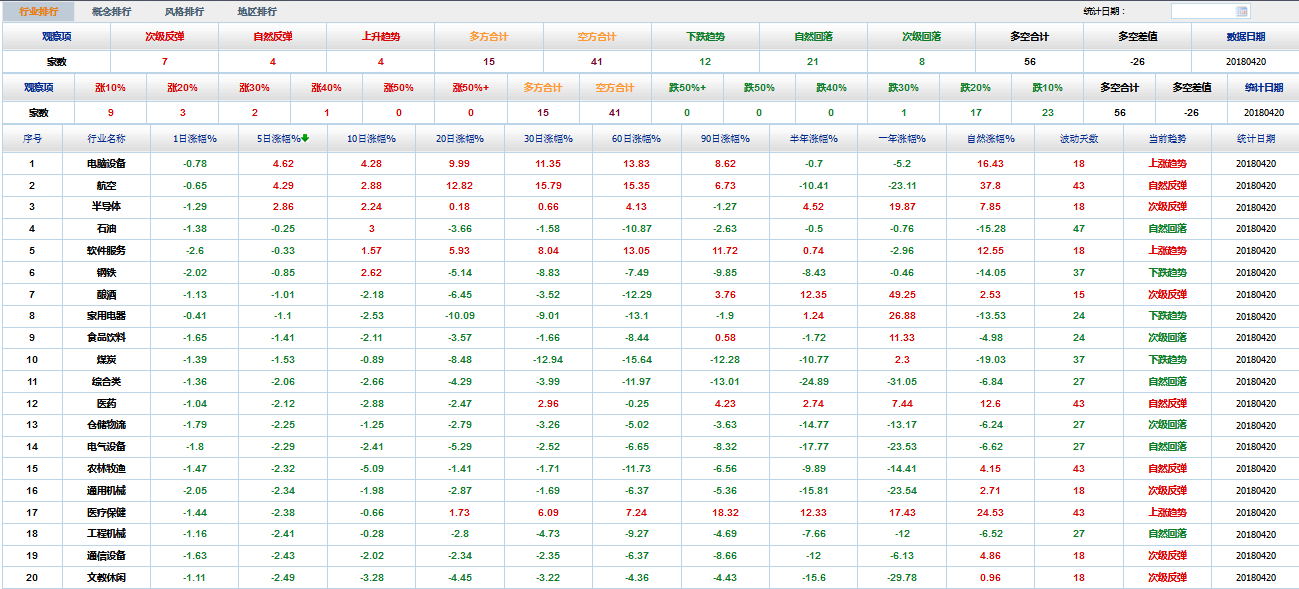Click the -31.05 one-year value for 综合类

point(902,382)
